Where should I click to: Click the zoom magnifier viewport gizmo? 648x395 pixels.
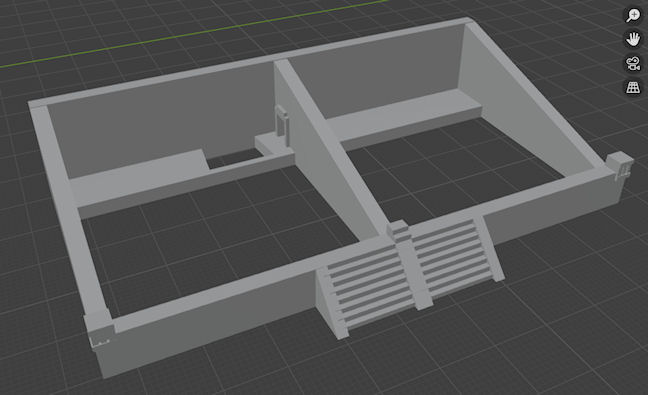633,15
